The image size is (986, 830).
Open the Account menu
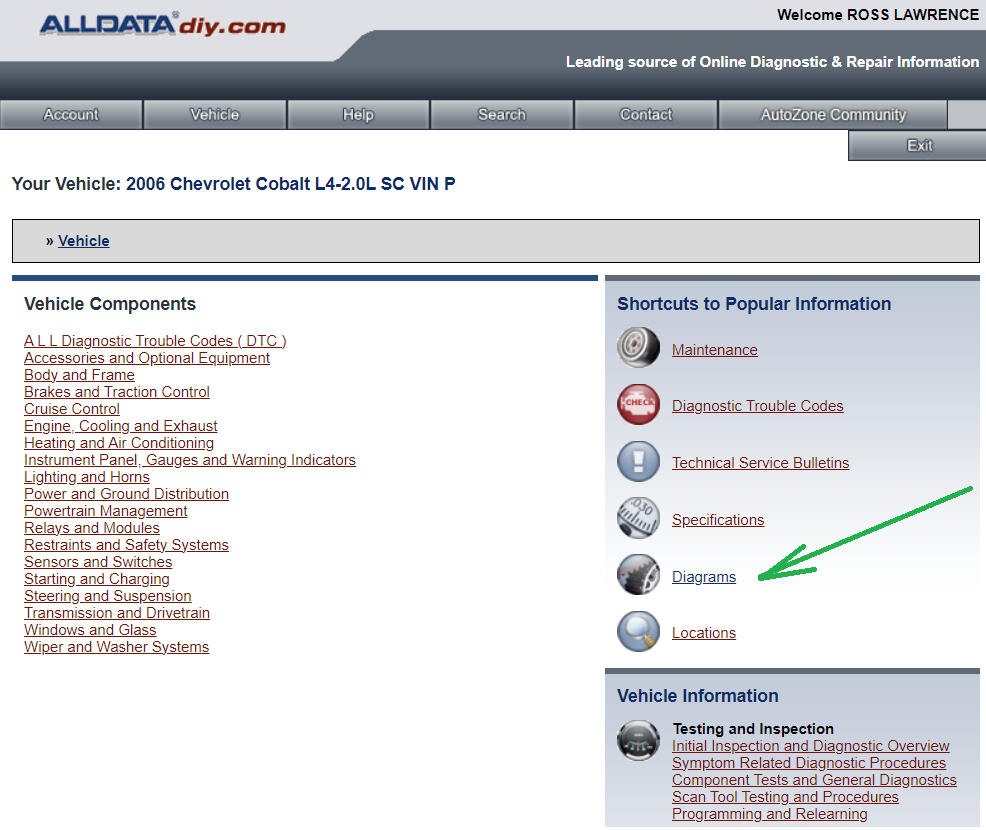[x=71, y=114]
